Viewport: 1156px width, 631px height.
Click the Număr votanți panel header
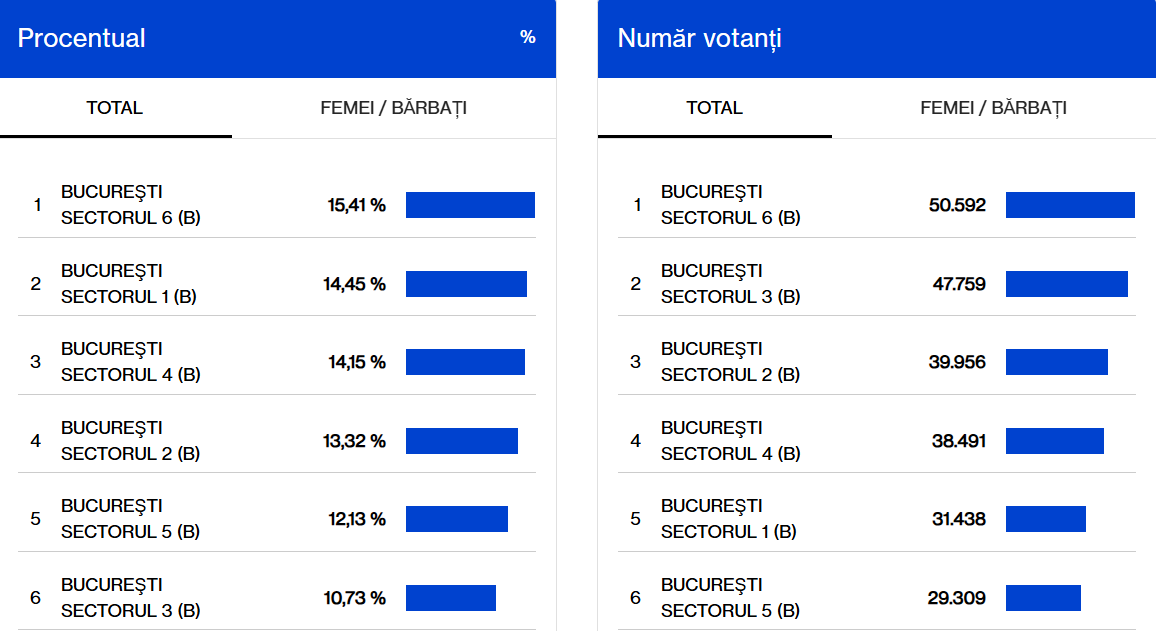(x=700, y=39)
